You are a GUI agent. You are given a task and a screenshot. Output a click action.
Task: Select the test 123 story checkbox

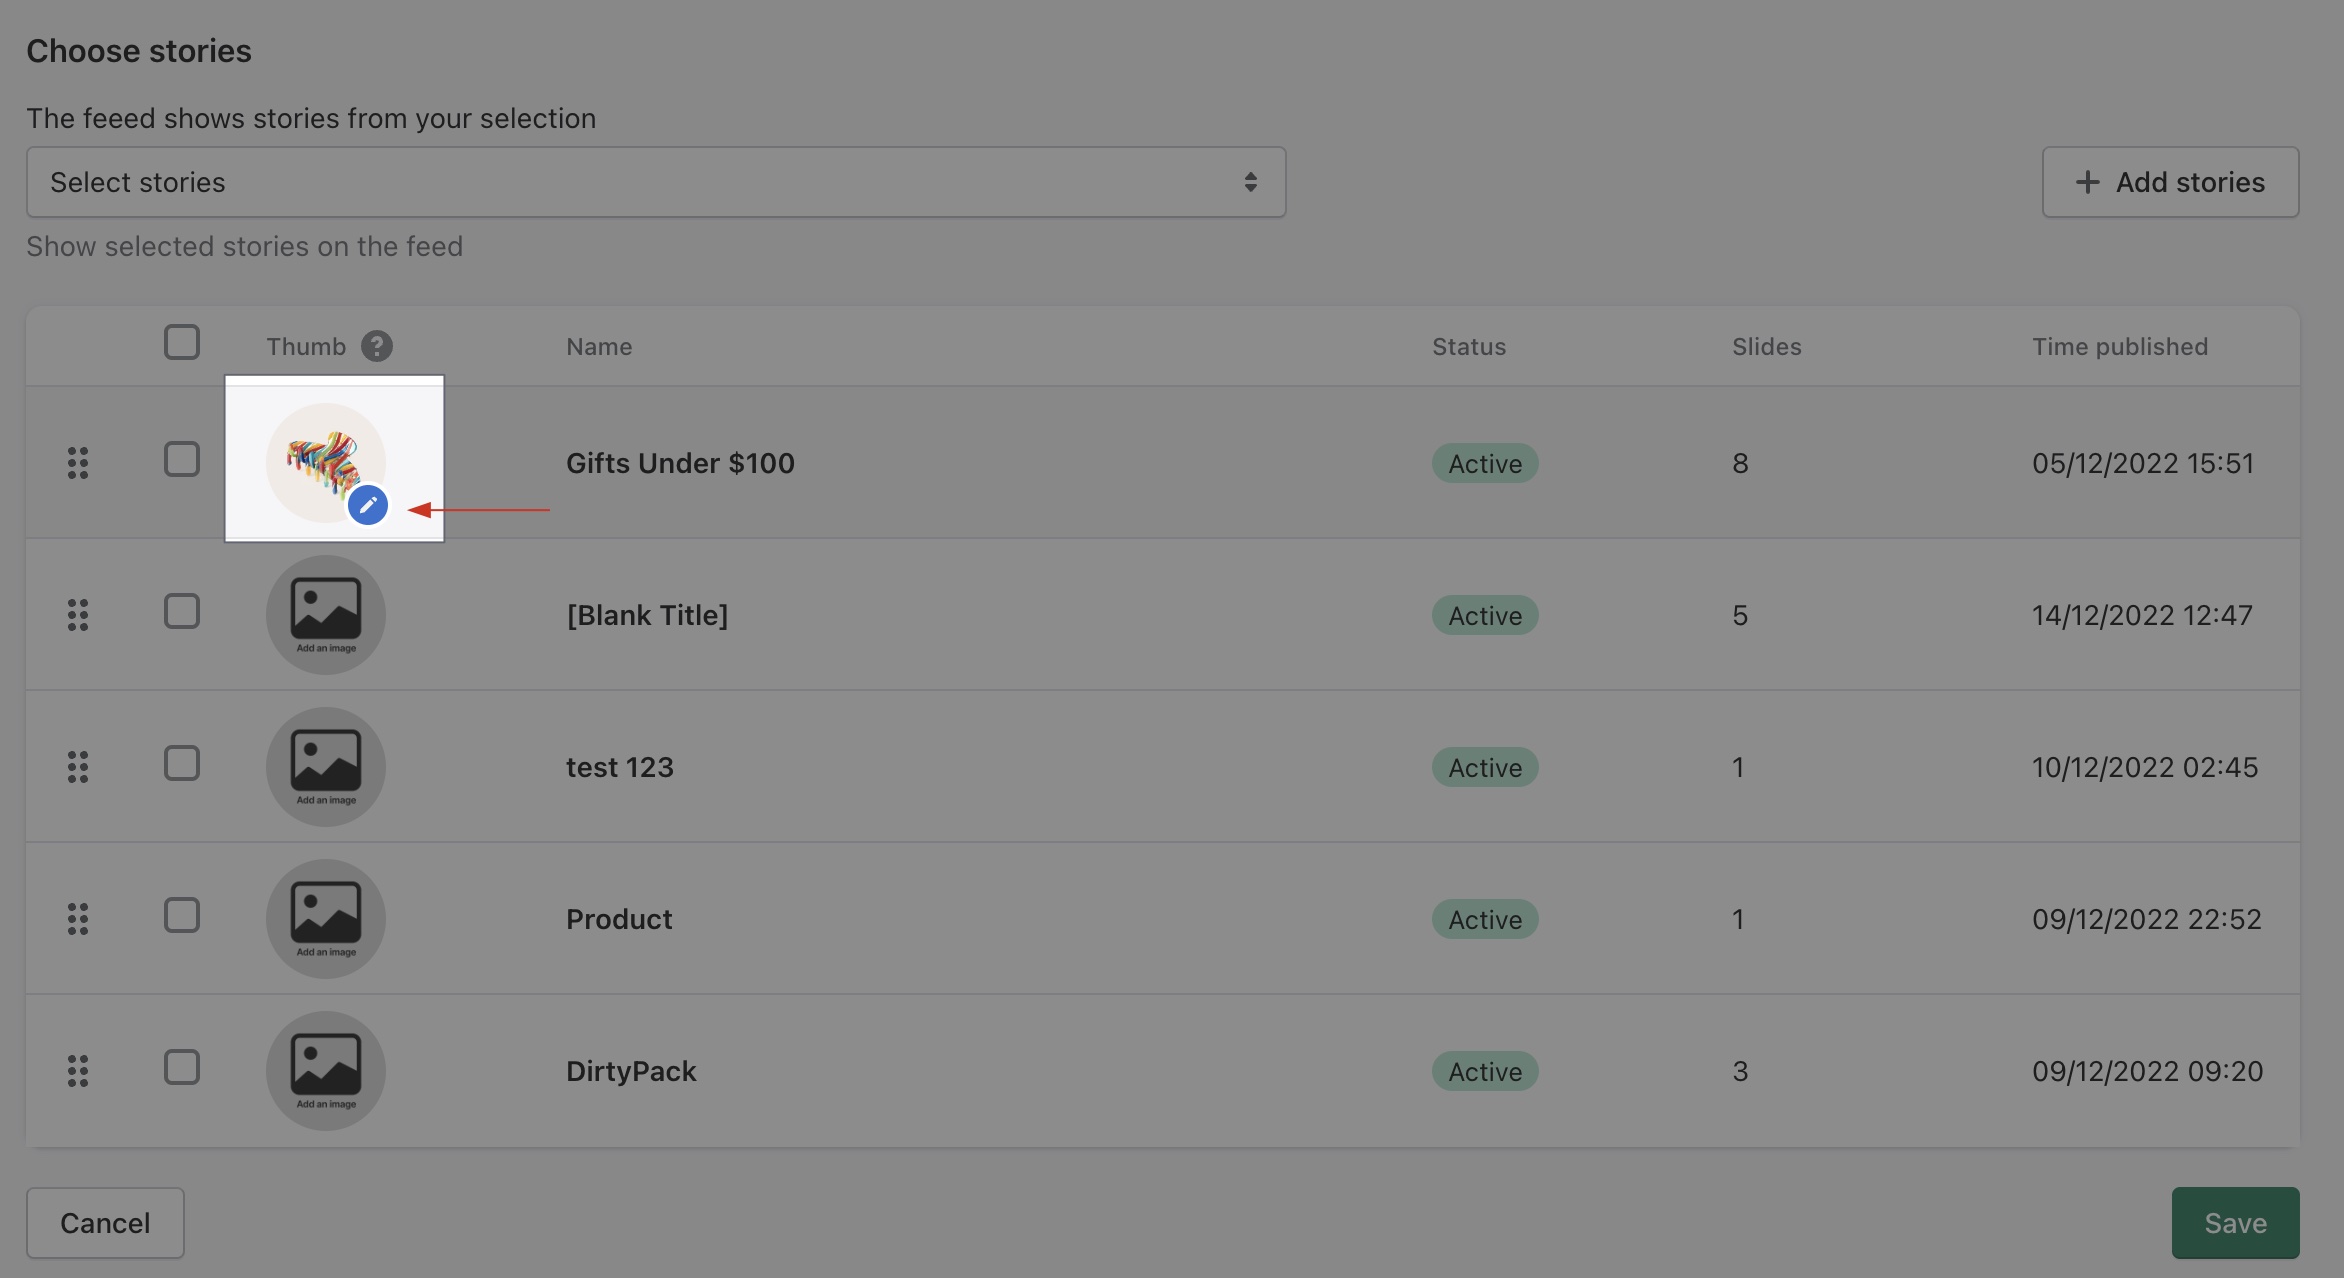(182, 764)
